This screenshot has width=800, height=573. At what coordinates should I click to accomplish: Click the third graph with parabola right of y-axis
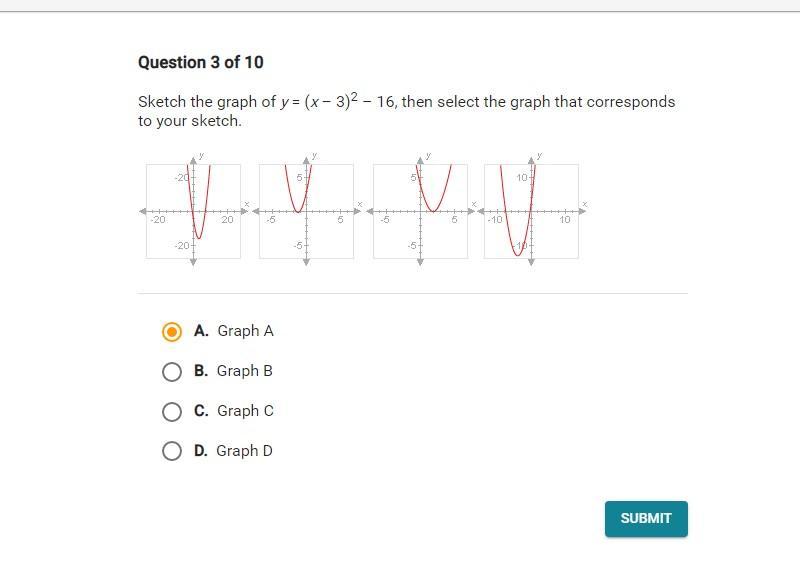coord(420,211)
